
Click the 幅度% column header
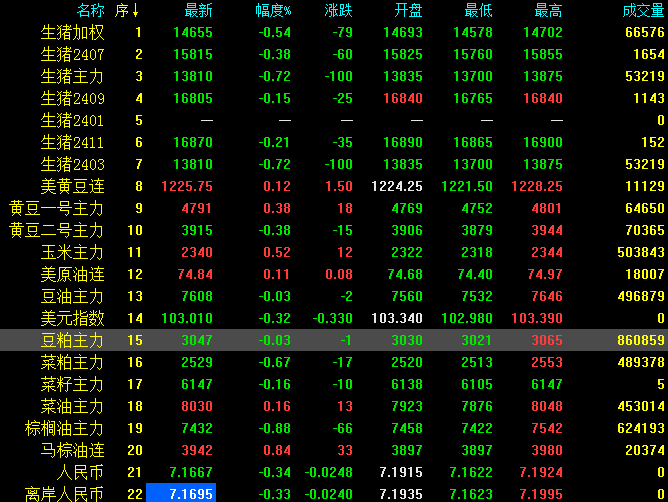(273, 10)
